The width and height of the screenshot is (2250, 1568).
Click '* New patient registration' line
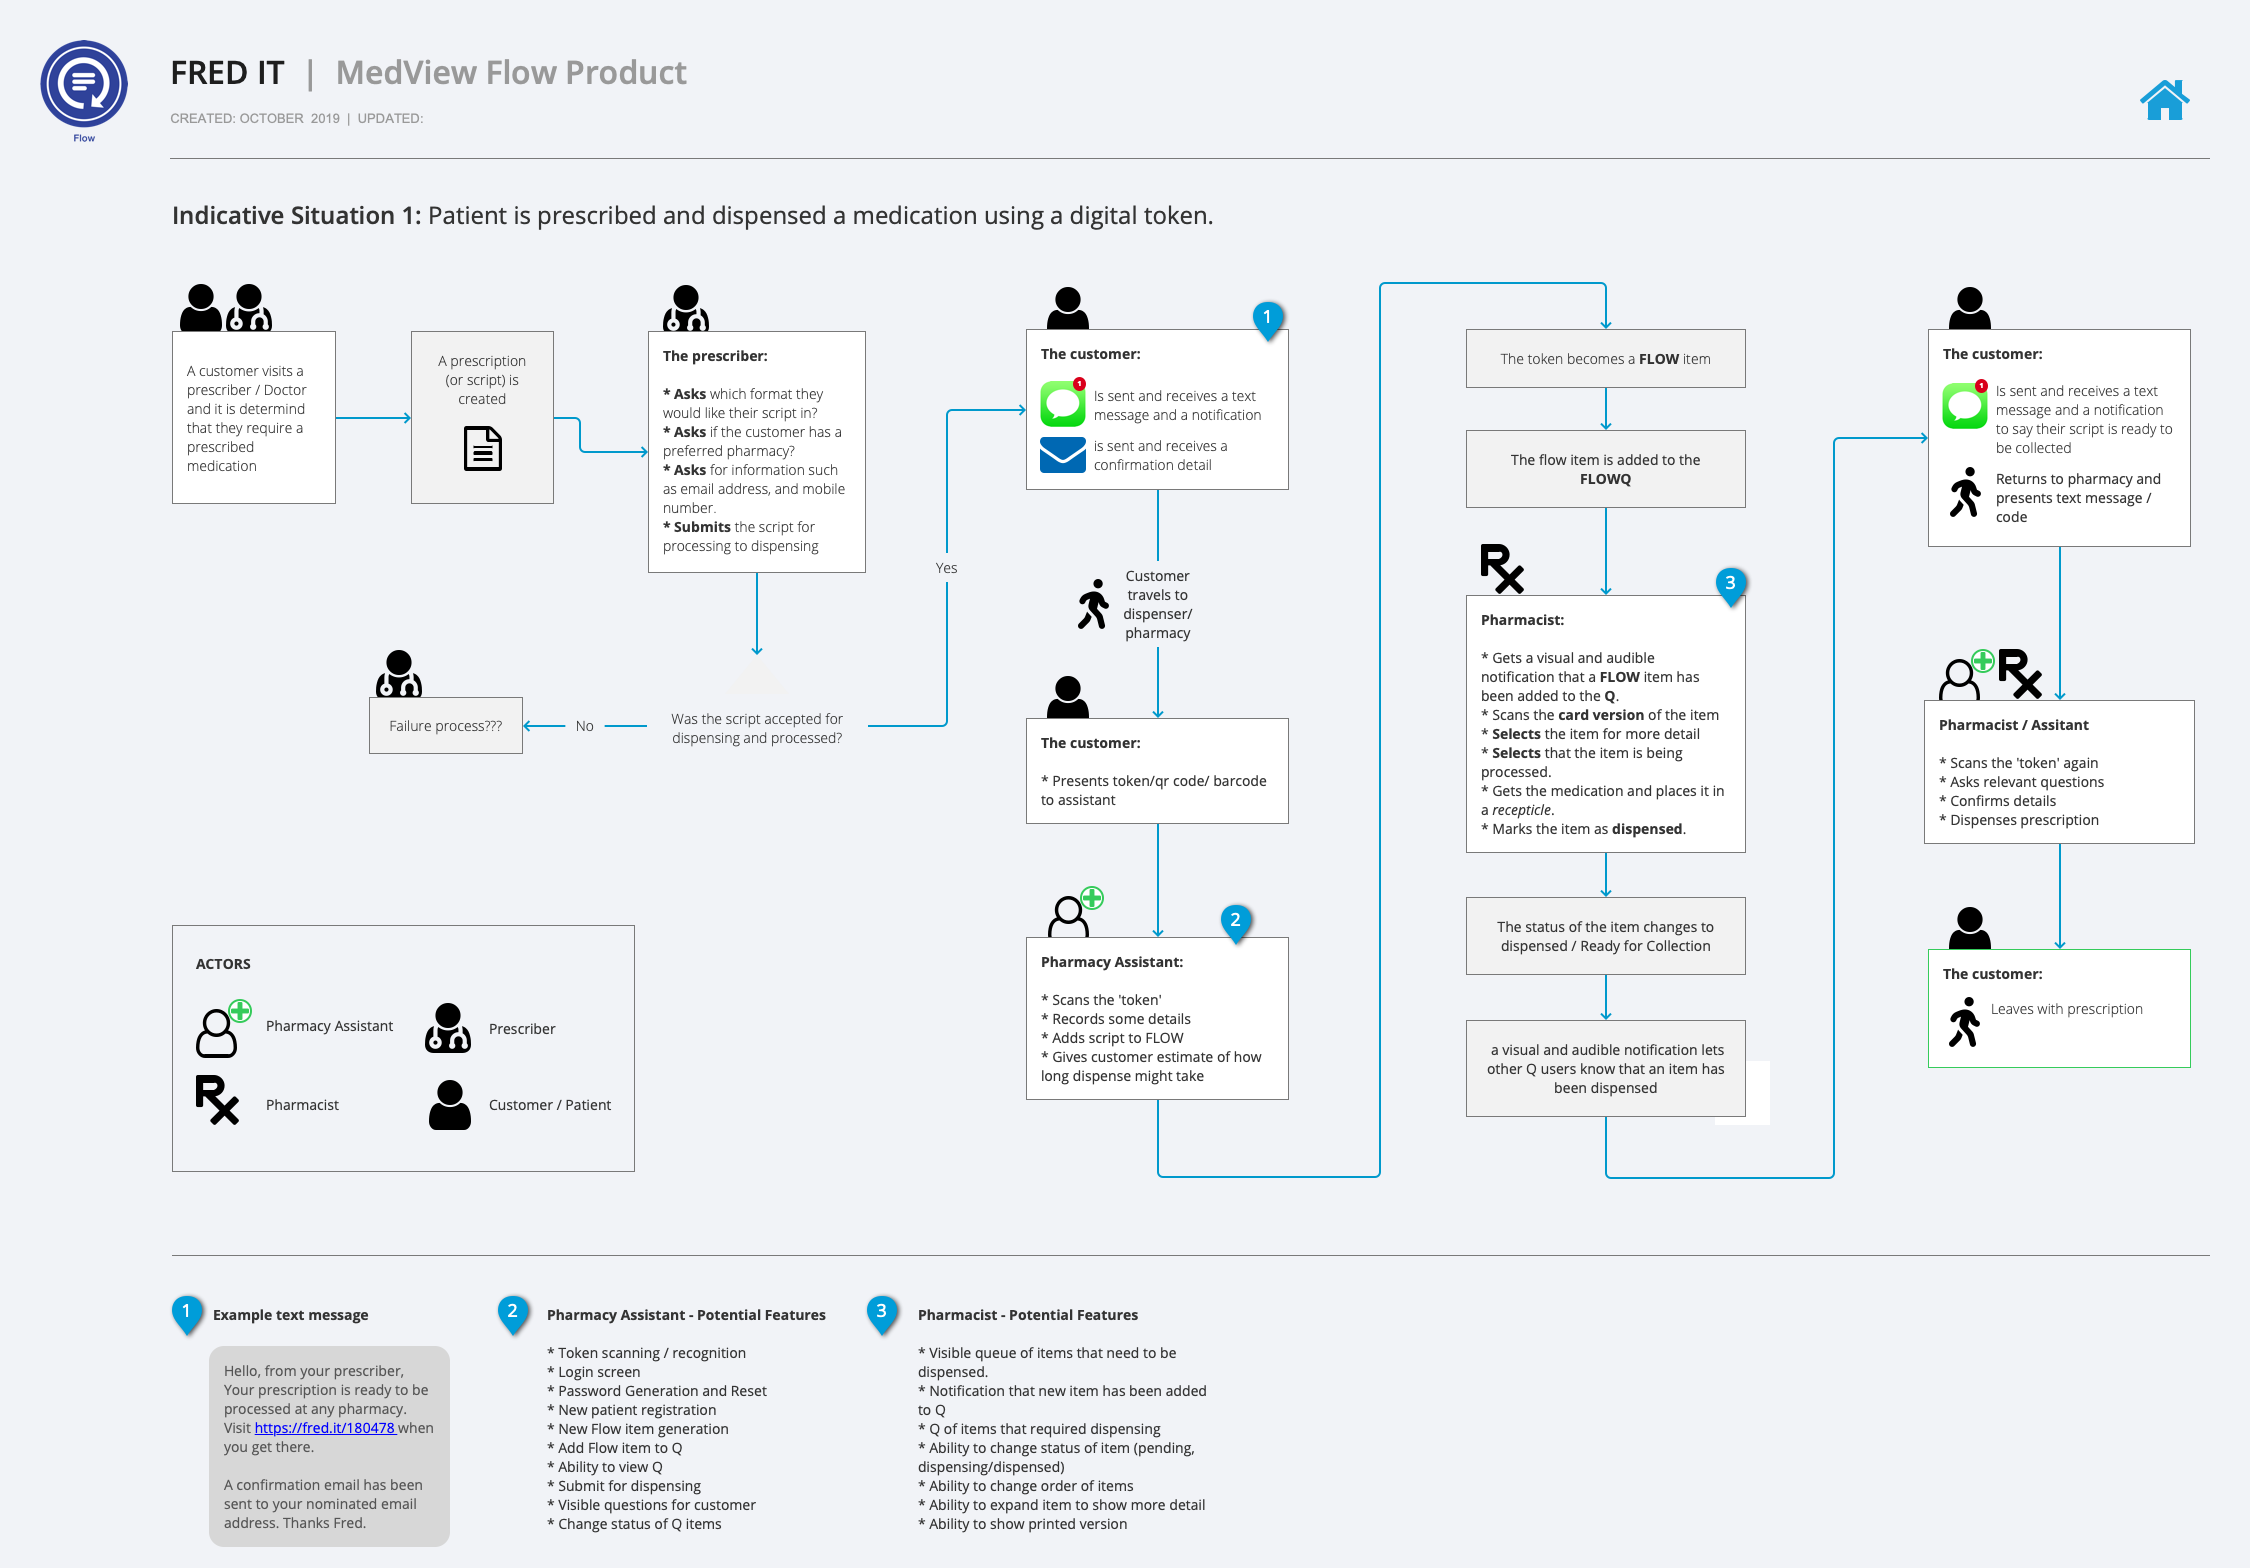[x=632, y=1410]
